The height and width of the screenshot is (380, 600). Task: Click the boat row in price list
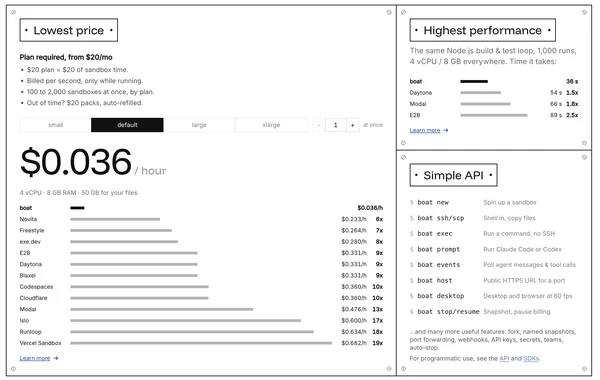coord(201,208)
